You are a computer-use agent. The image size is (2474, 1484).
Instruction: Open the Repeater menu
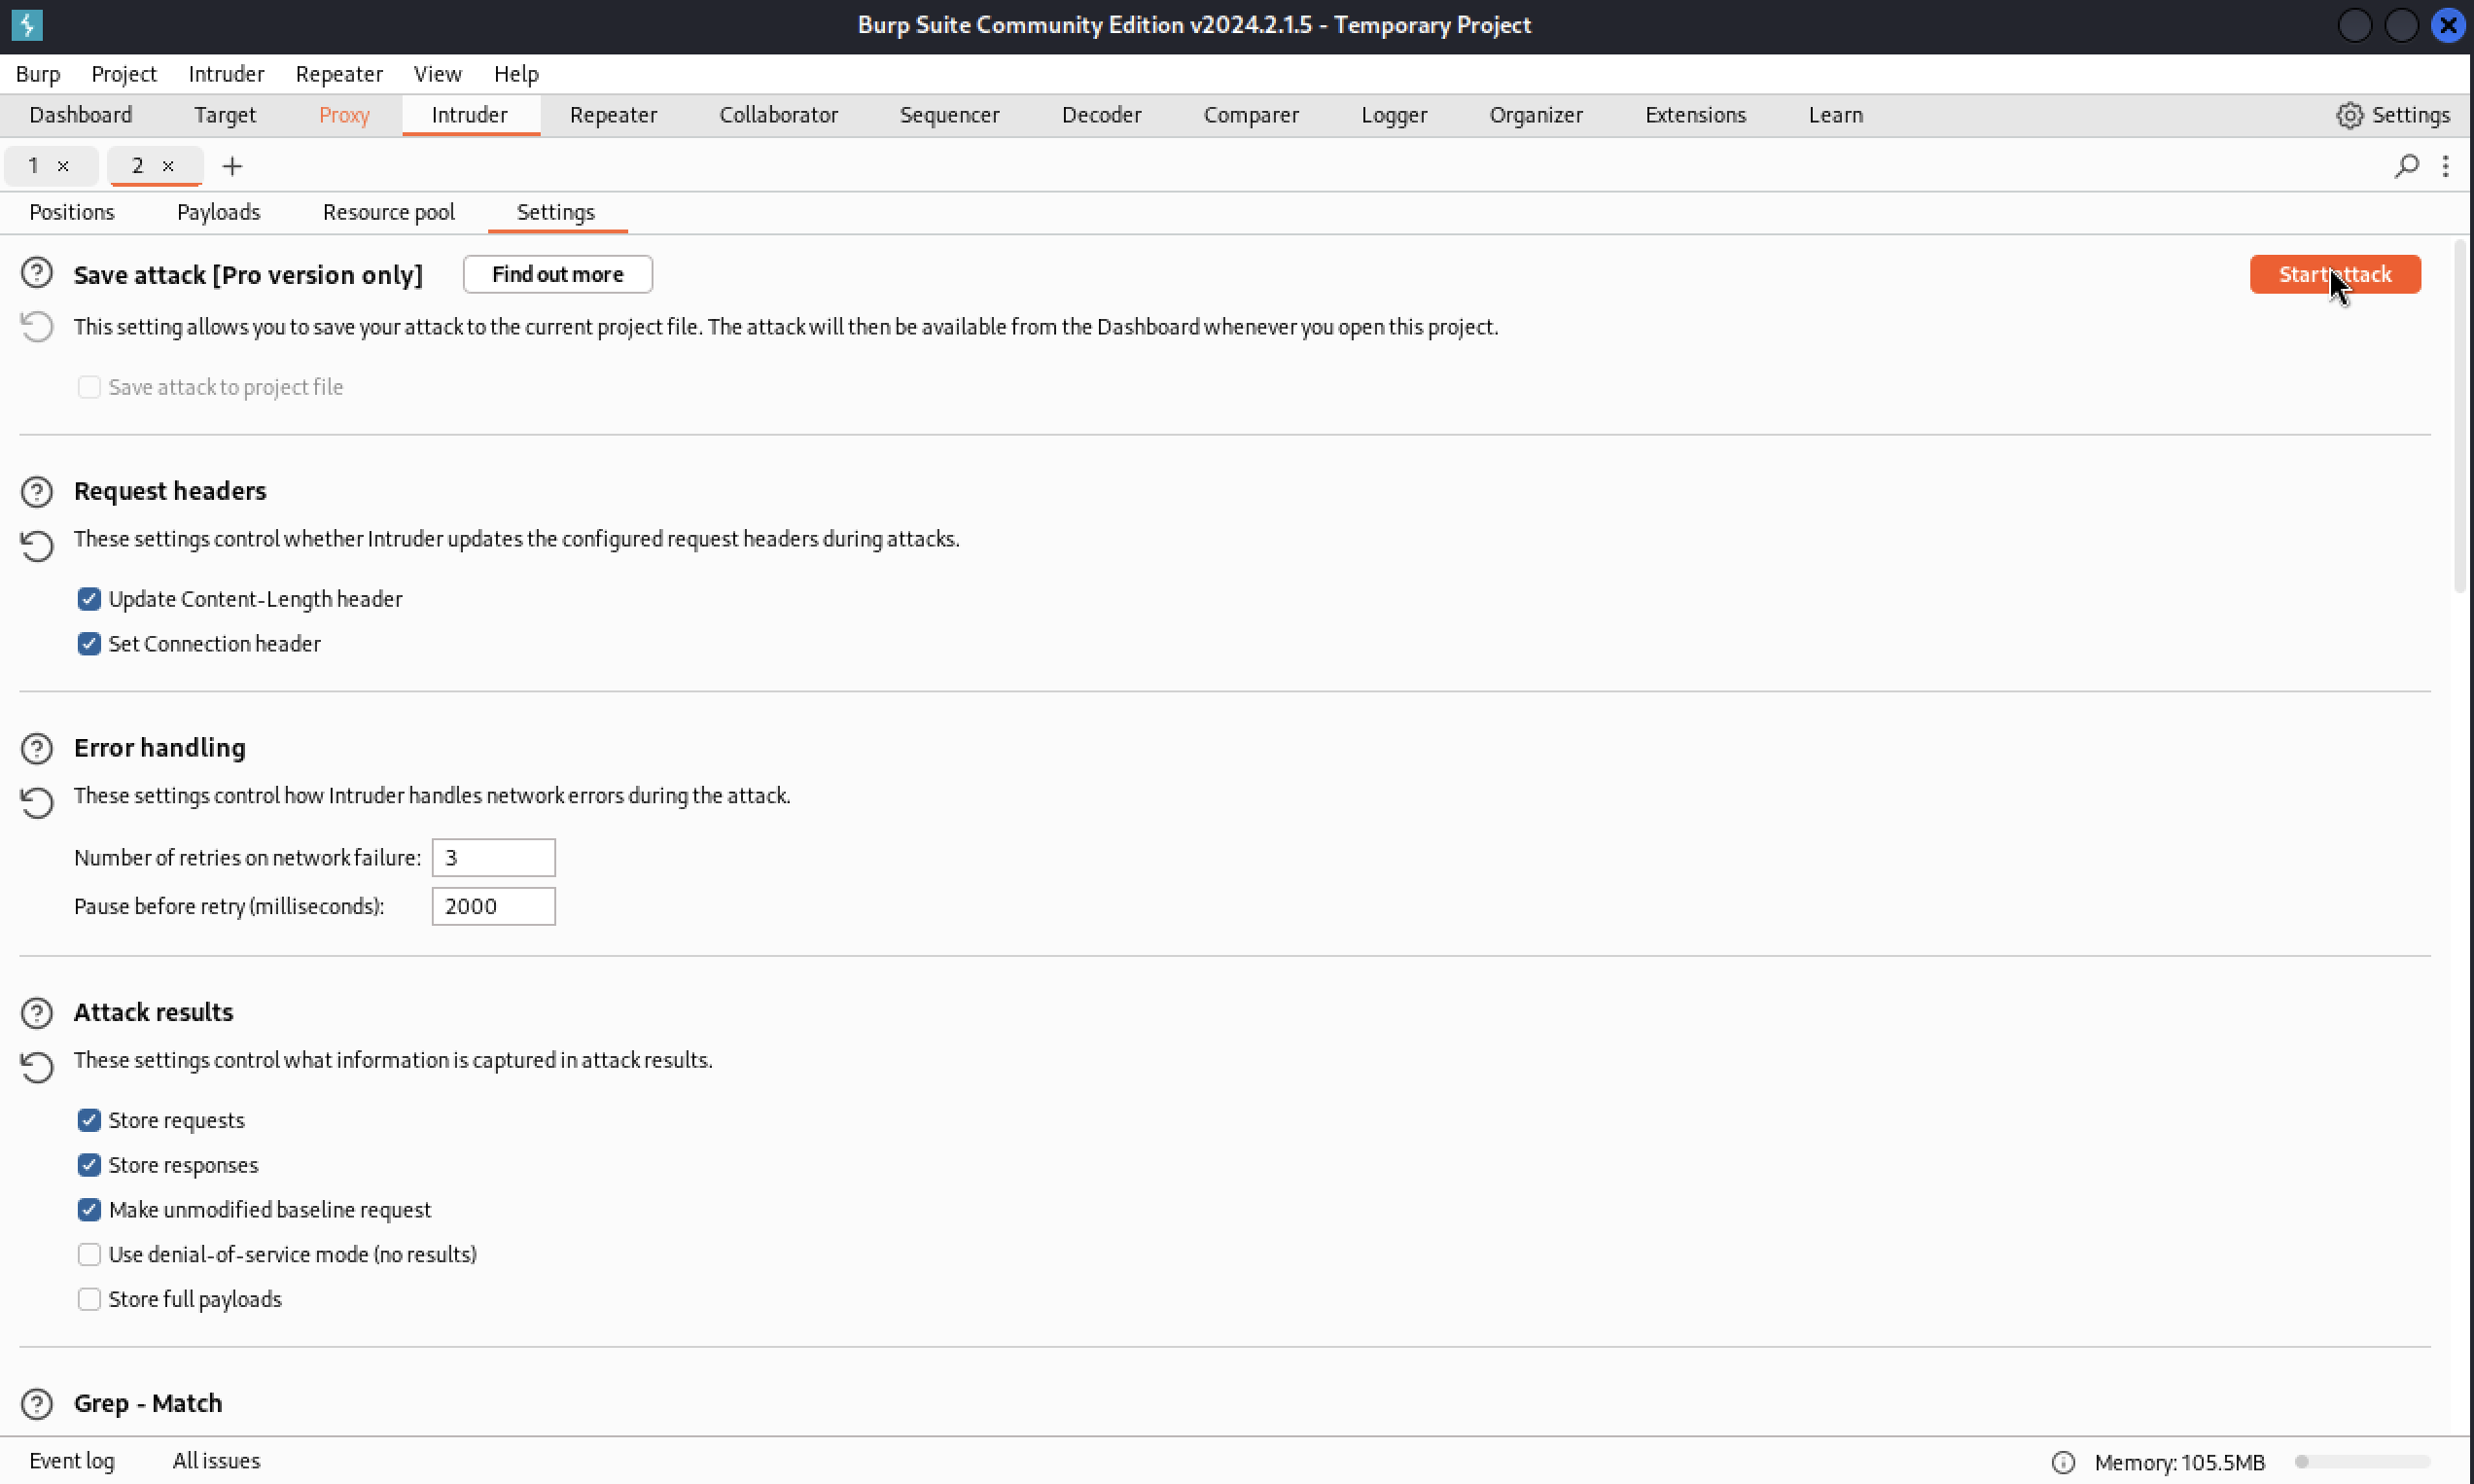pos(339,74)
